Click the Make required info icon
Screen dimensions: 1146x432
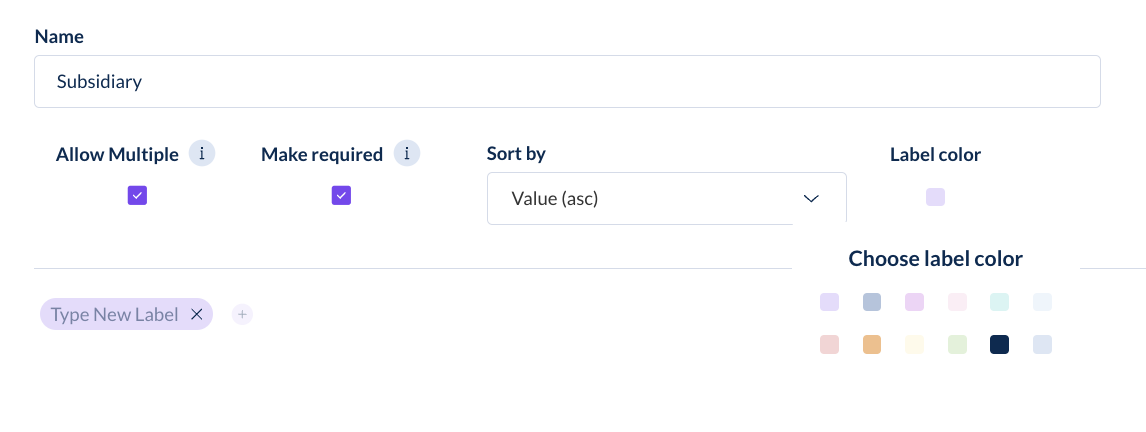pyautogui.click(x=406, y=154)
